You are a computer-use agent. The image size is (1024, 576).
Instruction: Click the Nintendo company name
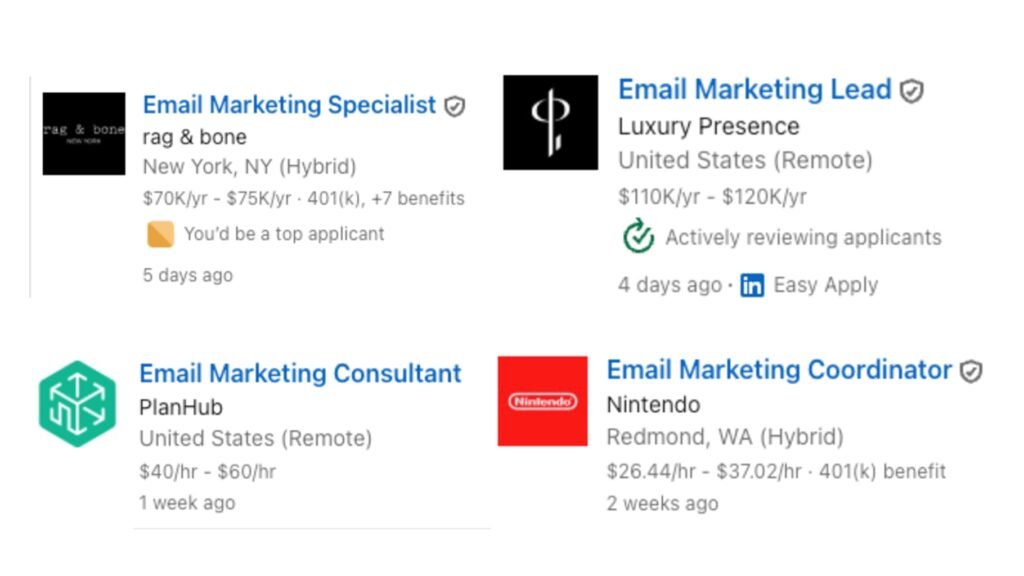(653, 405)
